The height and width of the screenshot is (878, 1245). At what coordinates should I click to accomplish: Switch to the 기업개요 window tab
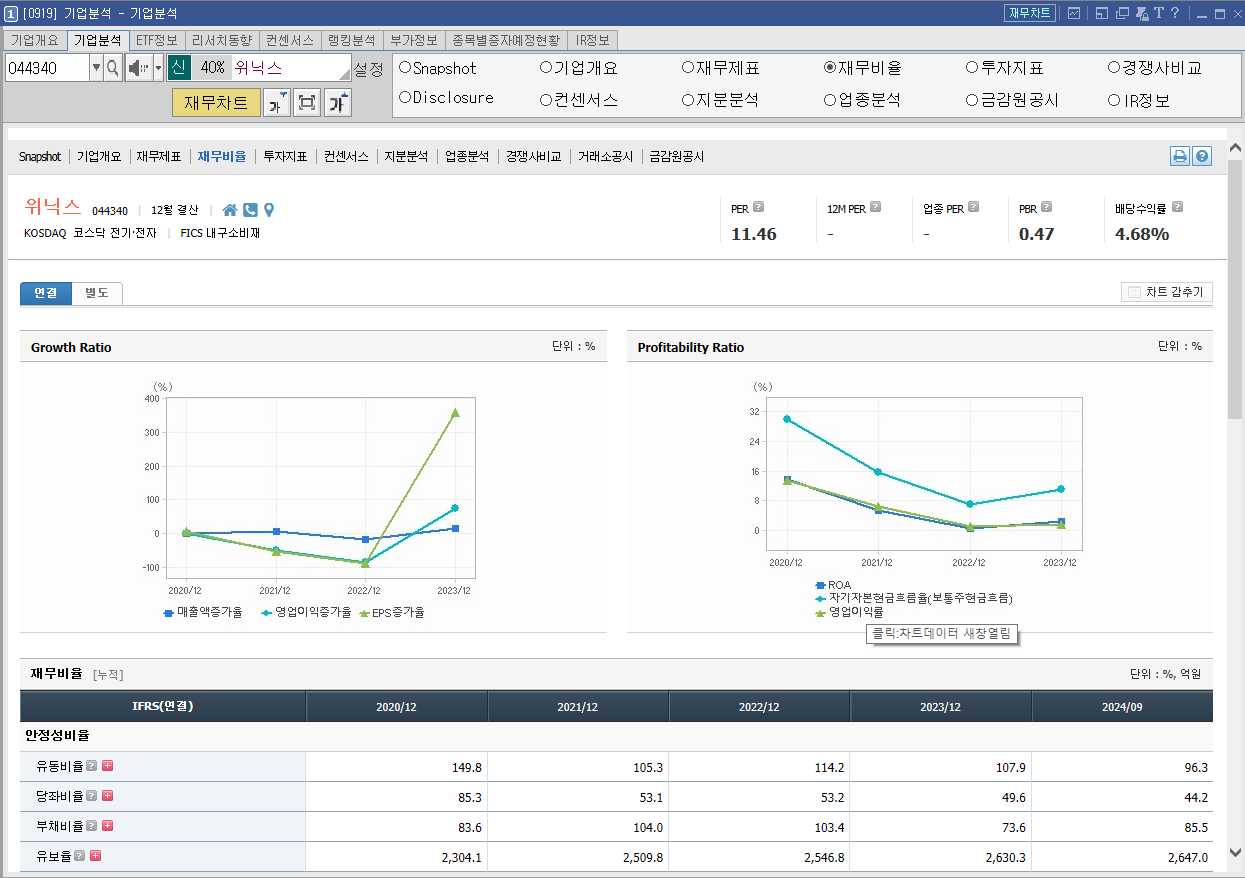pos(35,40)
